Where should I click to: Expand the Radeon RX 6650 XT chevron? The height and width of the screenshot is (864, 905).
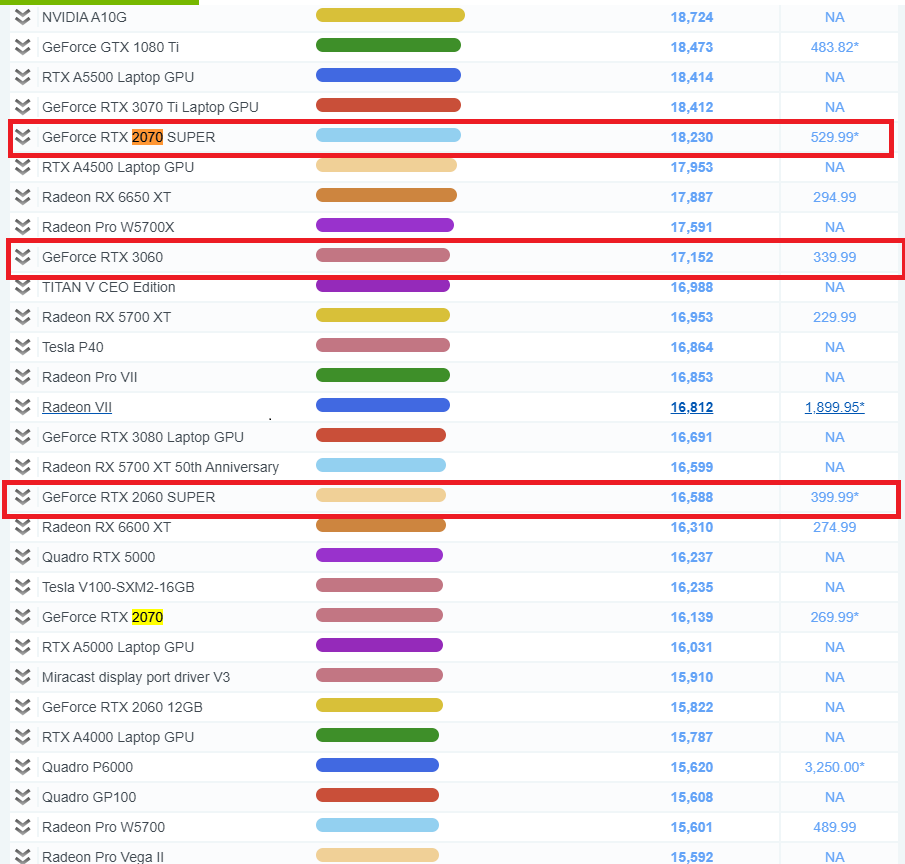(x=23, y=197)
